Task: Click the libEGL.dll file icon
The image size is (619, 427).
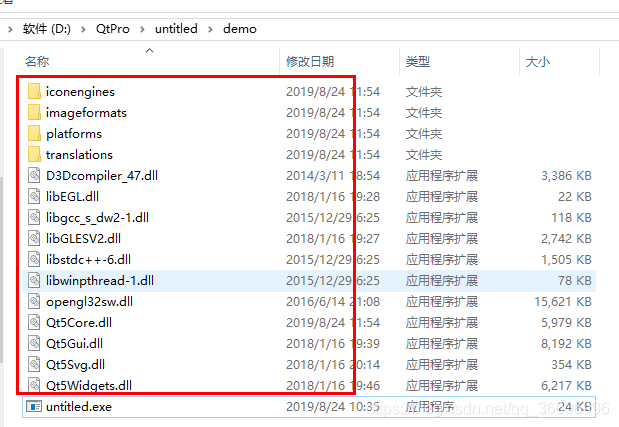Action: pyautogui.click(x=34, y=196)
